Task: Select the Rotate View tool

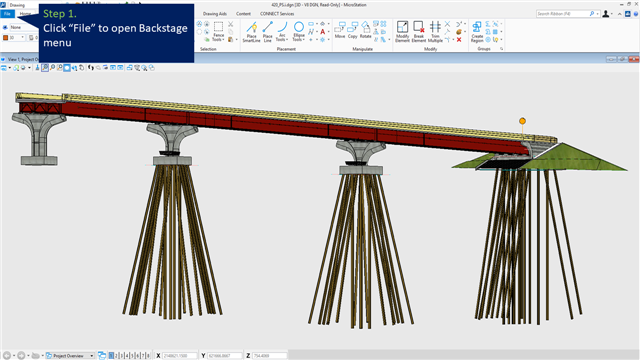Action: coord(74,68)
